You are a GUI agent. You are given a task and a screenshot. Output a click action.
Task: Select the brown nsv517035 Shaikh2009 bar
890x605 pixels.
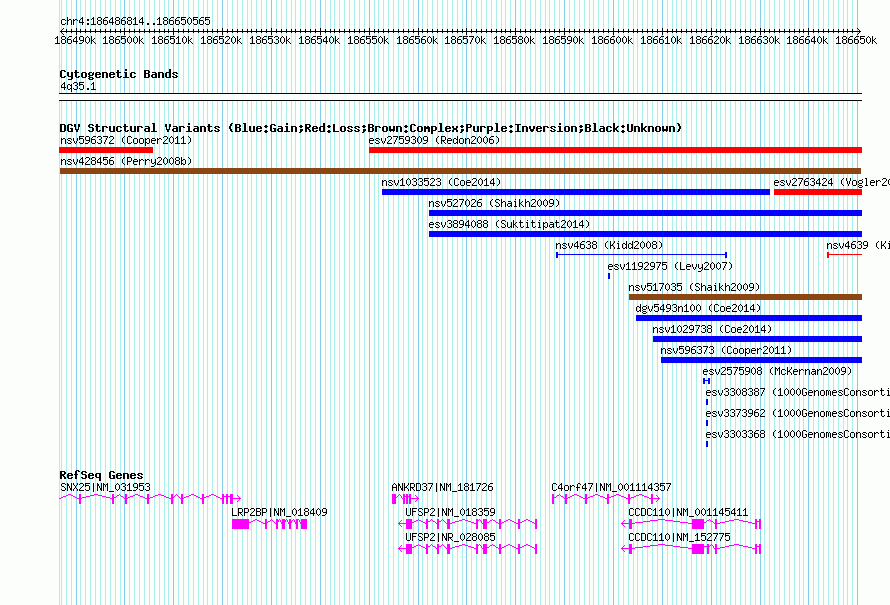point(745,297)
